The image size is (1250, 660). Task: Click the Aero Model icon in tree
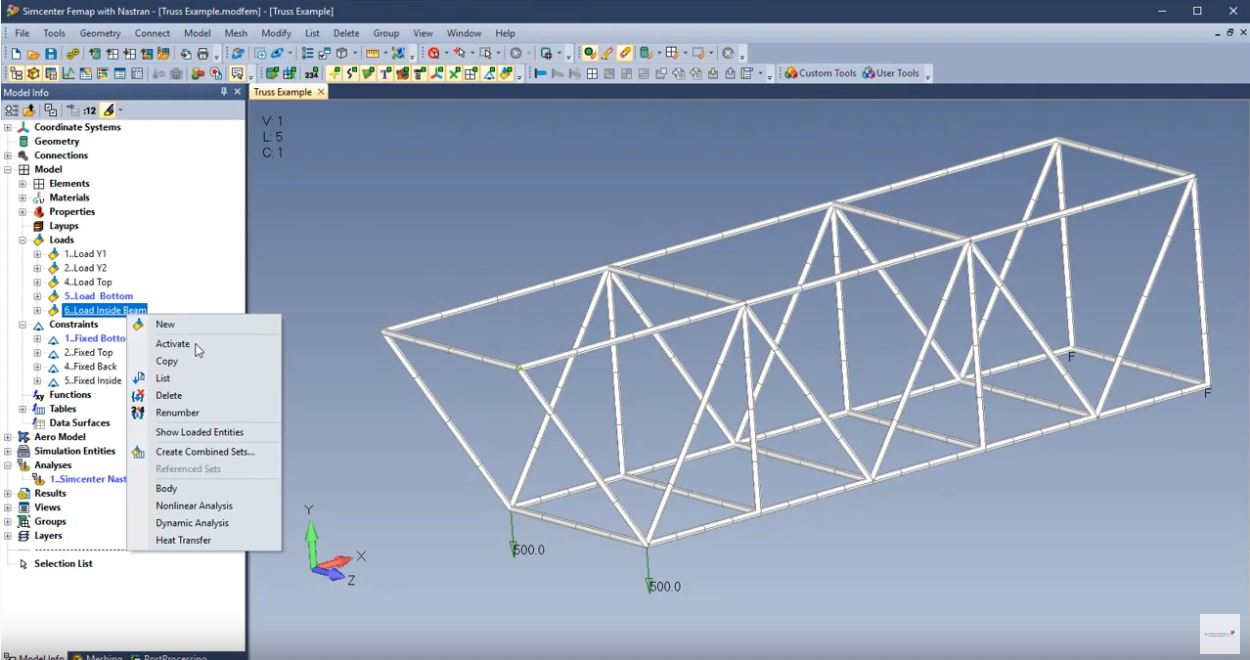(x=24, y=437)
